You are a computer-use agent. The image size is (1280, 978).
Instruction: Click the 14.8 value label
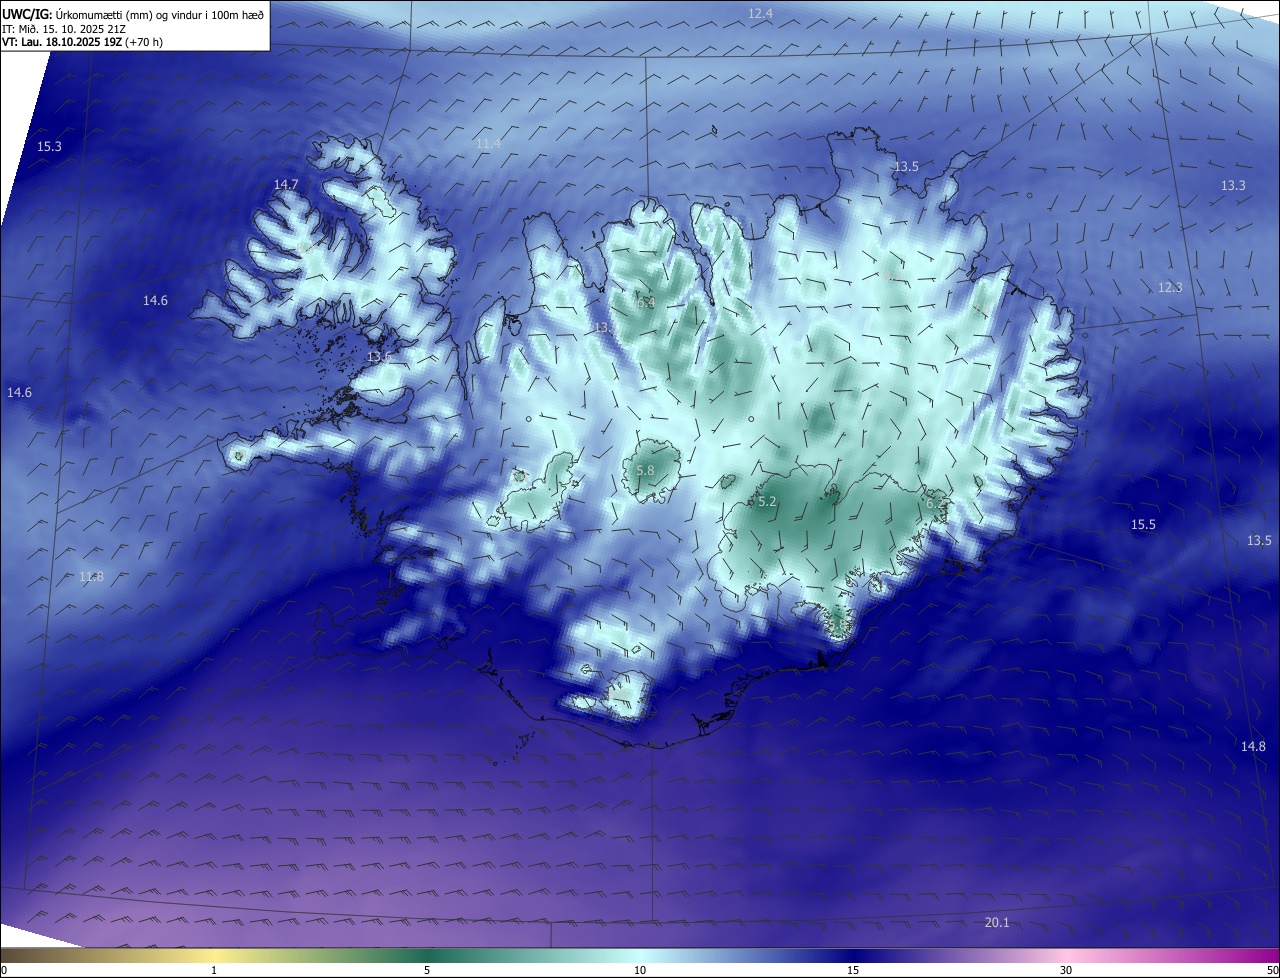point(1253,747)
